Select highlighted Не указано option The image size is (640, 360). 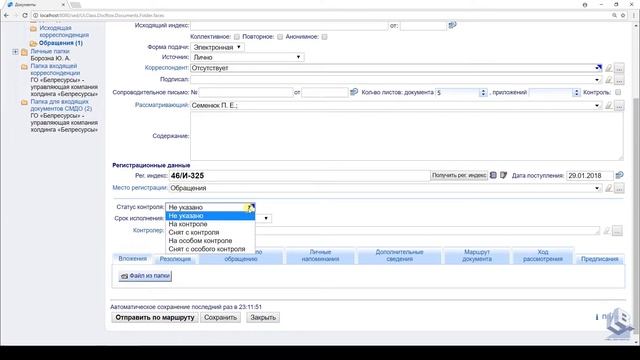[210, 216]
